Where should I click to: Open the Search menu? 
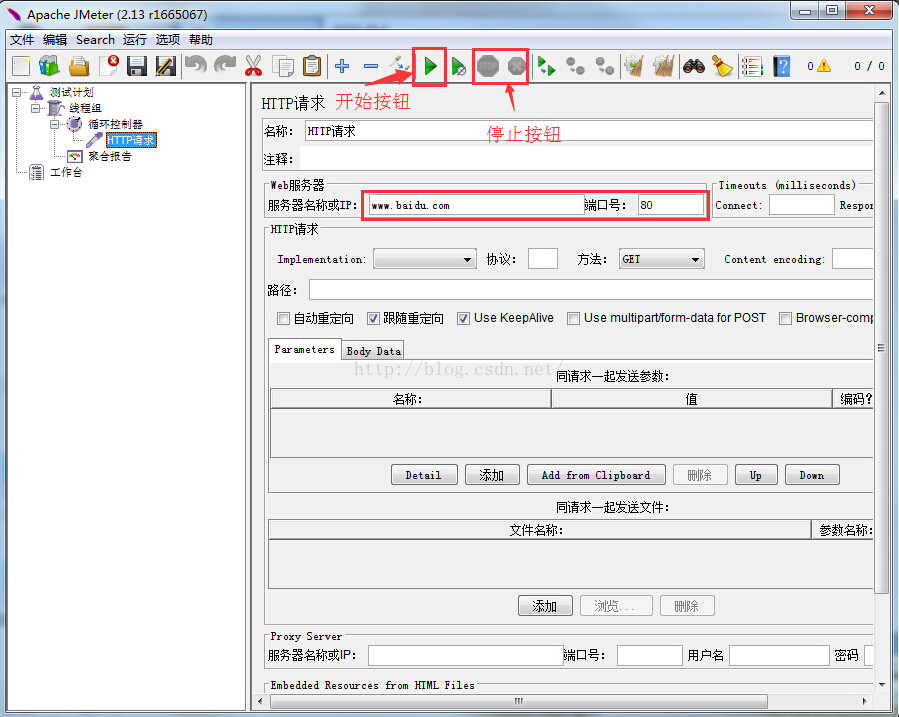(95, 40)
